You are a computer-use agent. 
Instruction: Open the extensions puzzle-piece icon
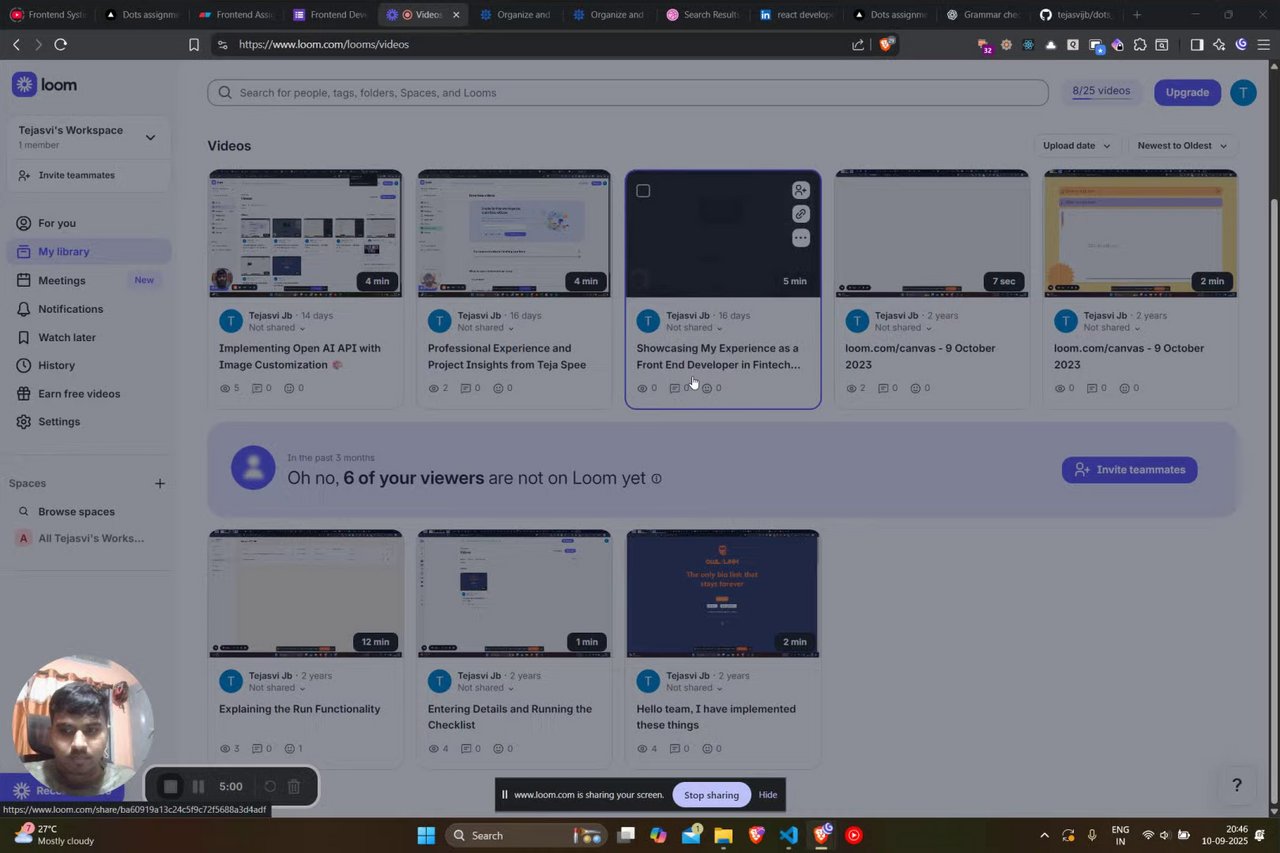click(1140, 45)
